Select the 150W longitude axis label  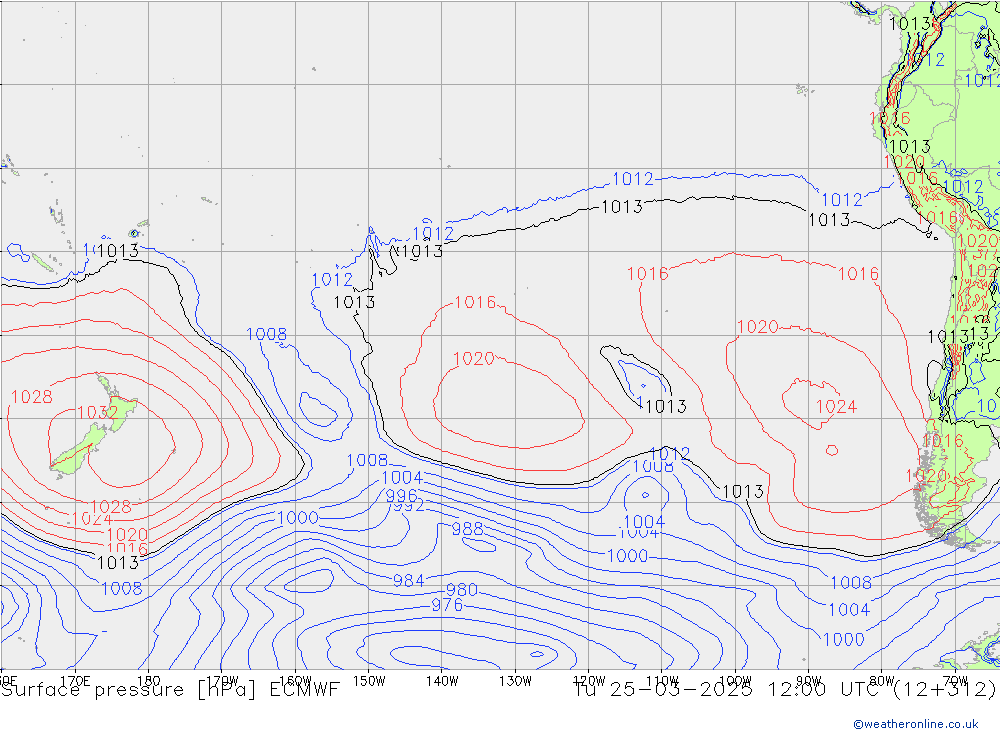[369, 681]
